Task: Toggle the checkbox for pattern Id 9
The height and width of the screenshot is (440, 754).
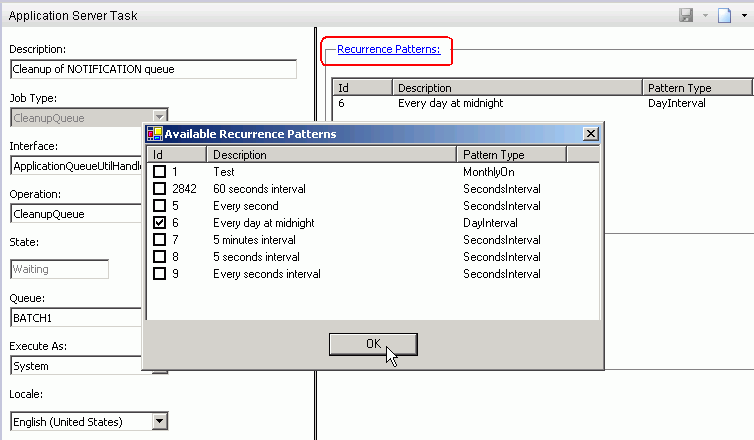Action: pyautogui.click(x=159, y=274)
